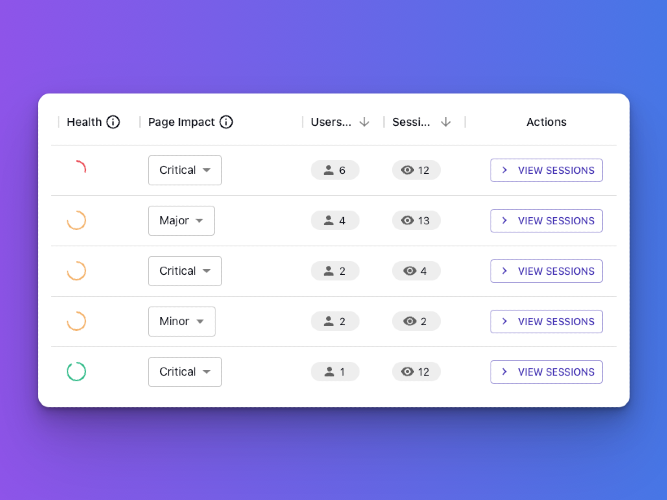The image size is (667, 500).
Task: Open the Major page impact dropdown
Action: (181, 220)
